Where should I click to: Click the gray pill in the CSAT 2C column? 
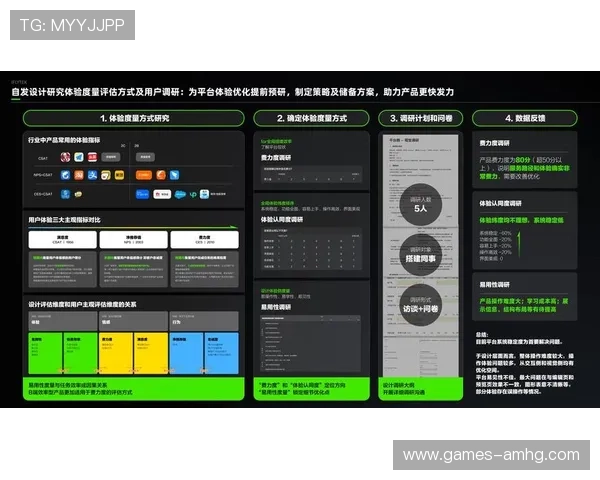pyautogui.click(x=111, y=157)
